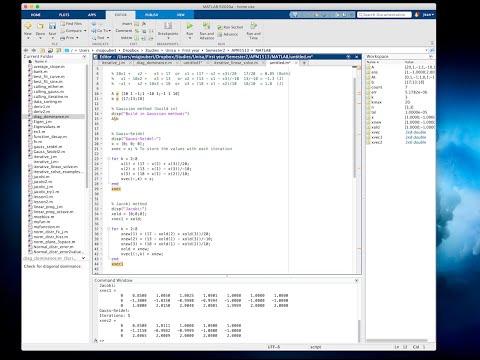Click the Back arrow in address bar
The image size is (480, 360).
26,50
